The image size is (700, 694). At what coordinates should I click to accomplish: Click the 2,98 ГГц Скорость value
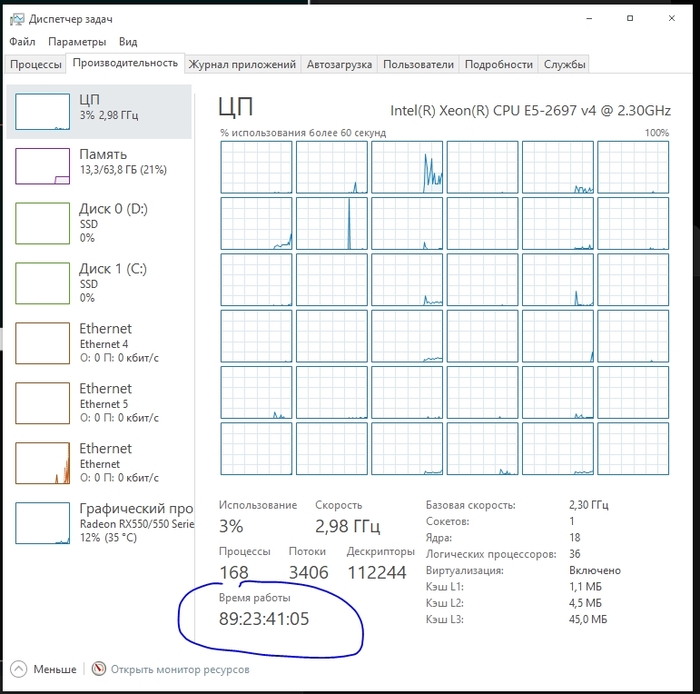click(347, 526)
